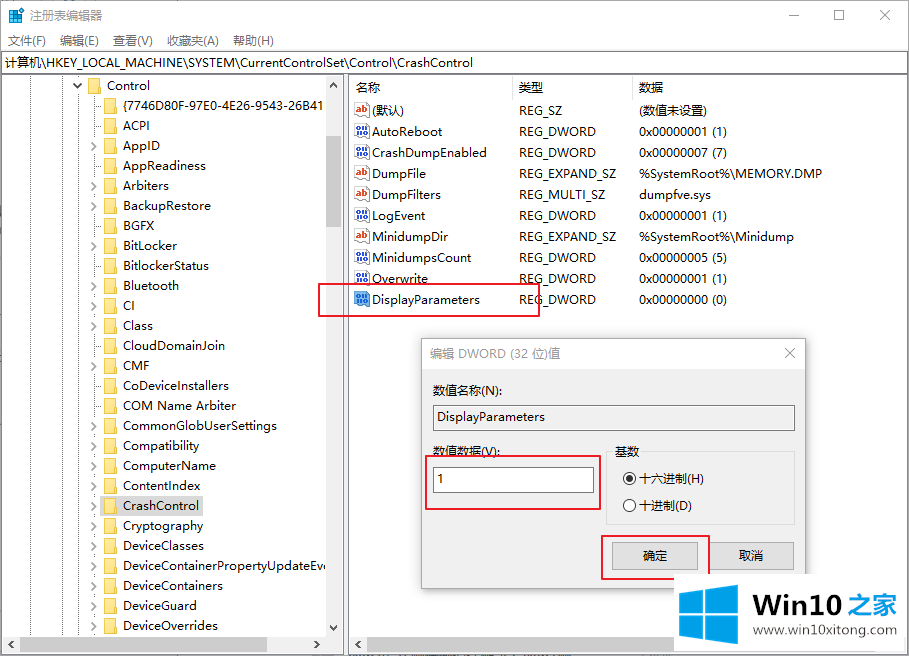This screenshot has width=909, height=656.
Task: Collapse the Control tree node
Action: coord(78,86)
